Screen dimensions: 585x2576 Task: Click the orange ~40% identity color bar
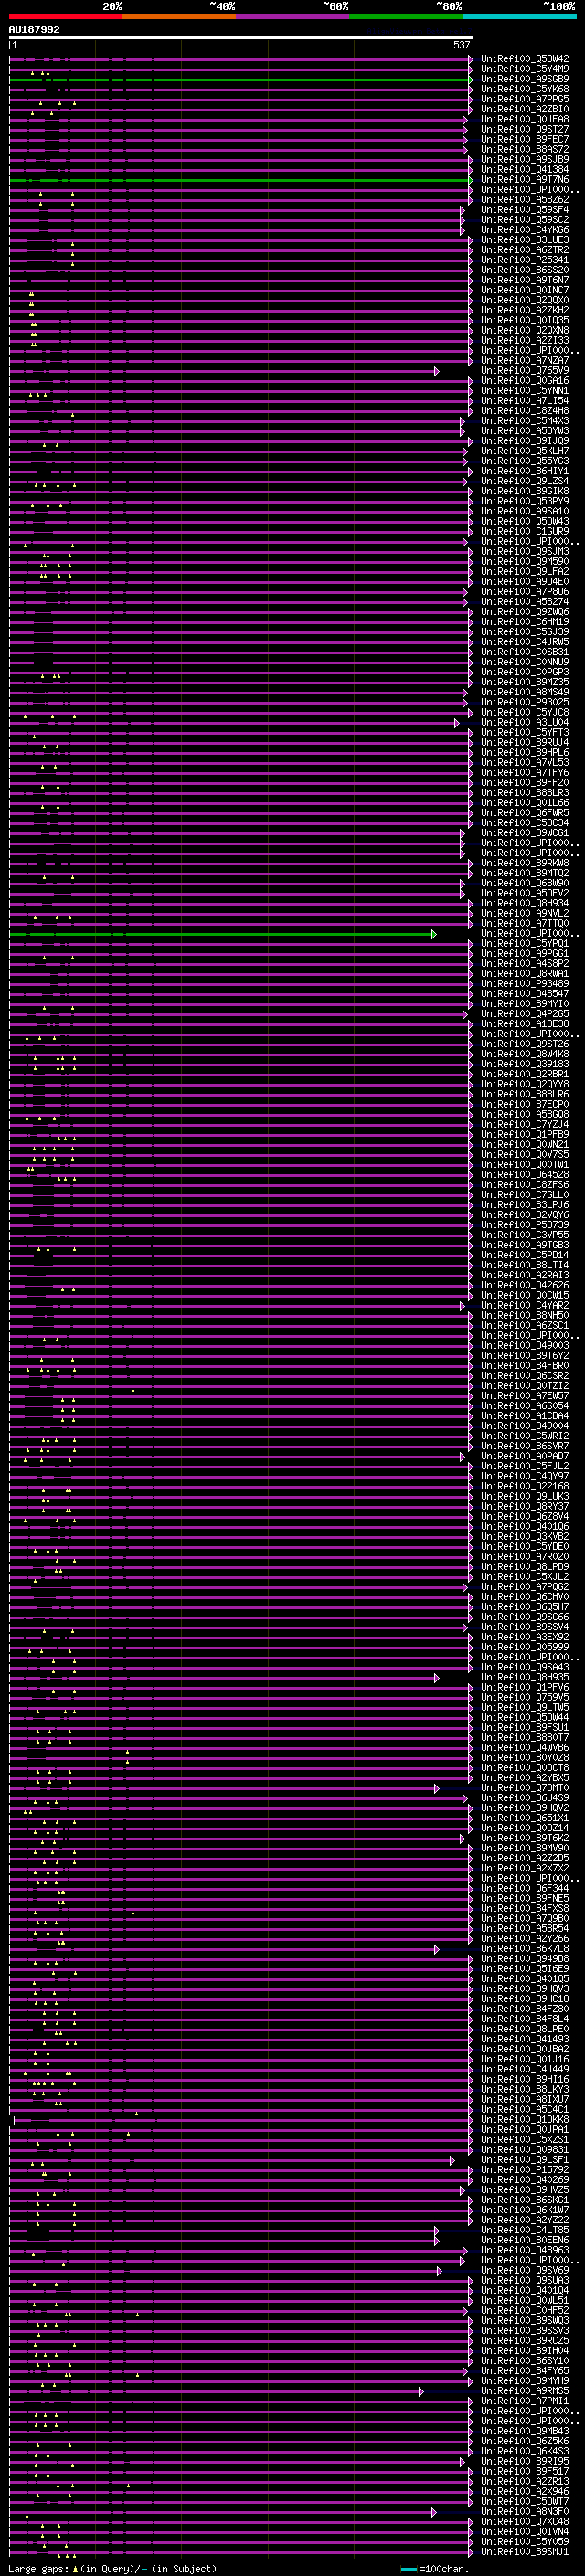[x=179, y=16]
